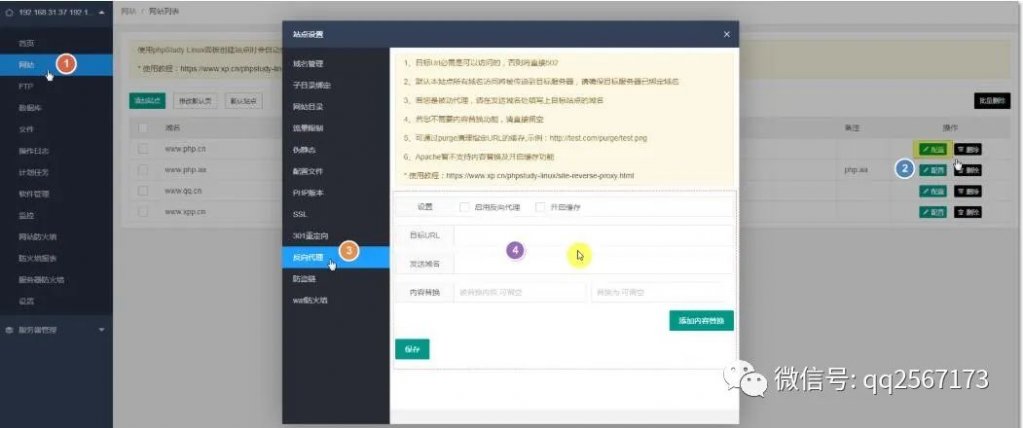Viewport: 1023px width, 428px height.
Task: Go to 首页 in the sidebar
Action: [26, 44]
